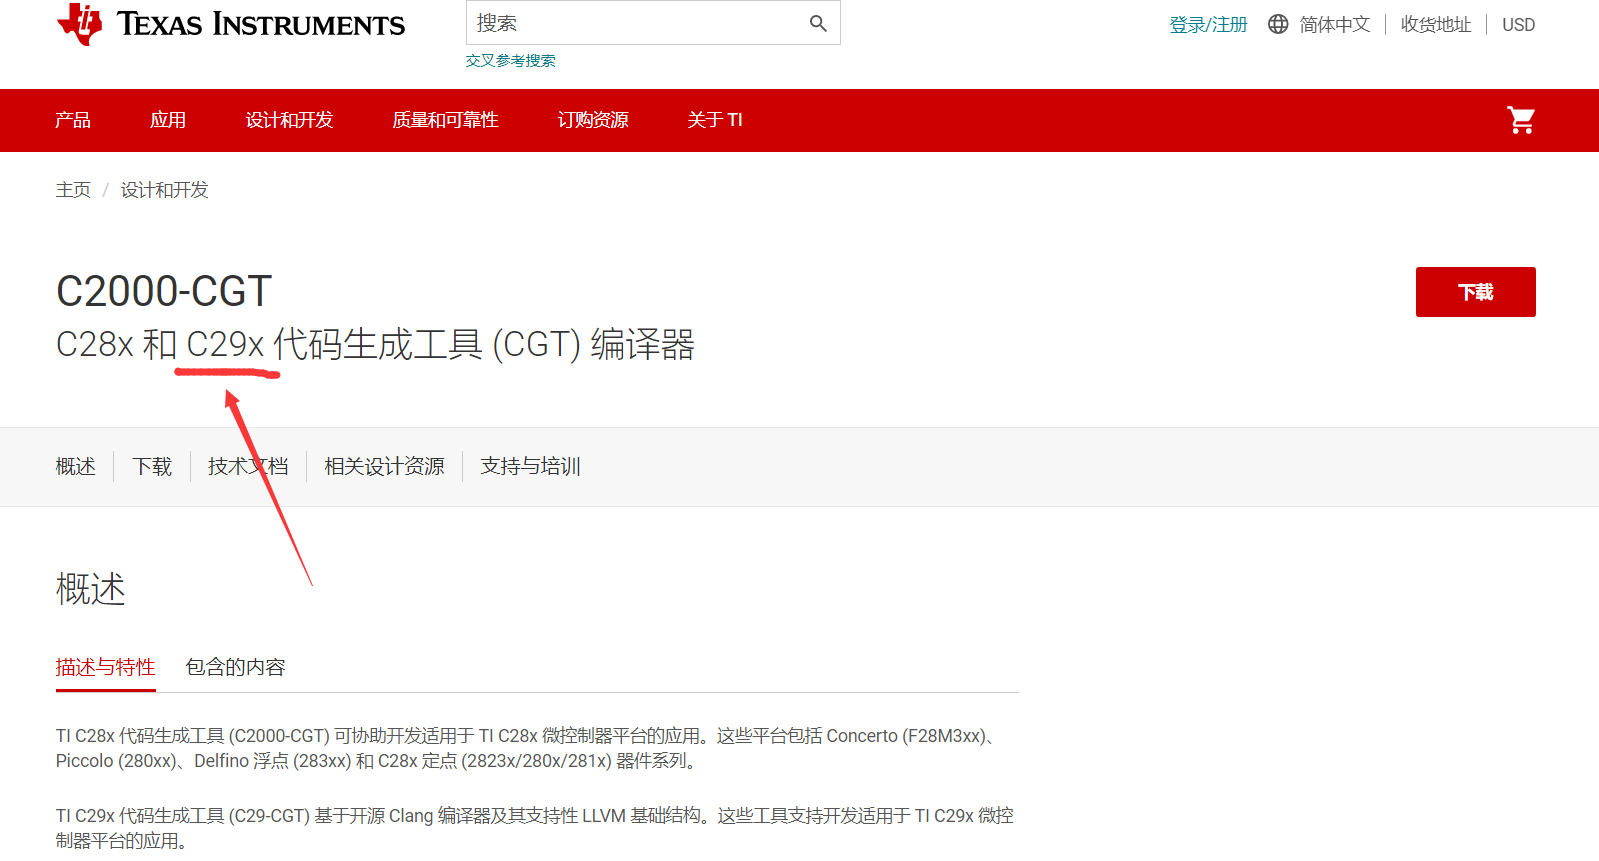Image resolution: width=1599 pixels, height=861 pixels.
Task: Click the red 下载 button
Action: [x=1475, y=292]
